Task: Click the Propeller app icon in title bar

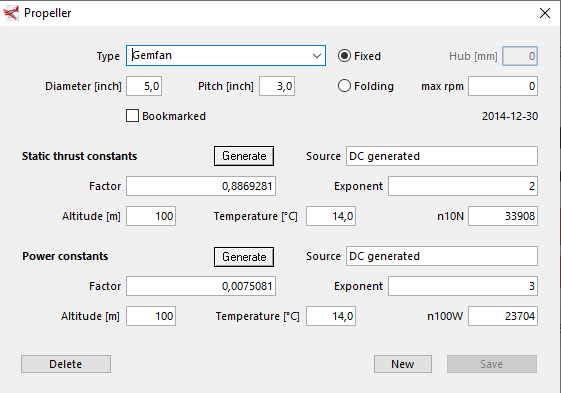Action: [11, 13]
